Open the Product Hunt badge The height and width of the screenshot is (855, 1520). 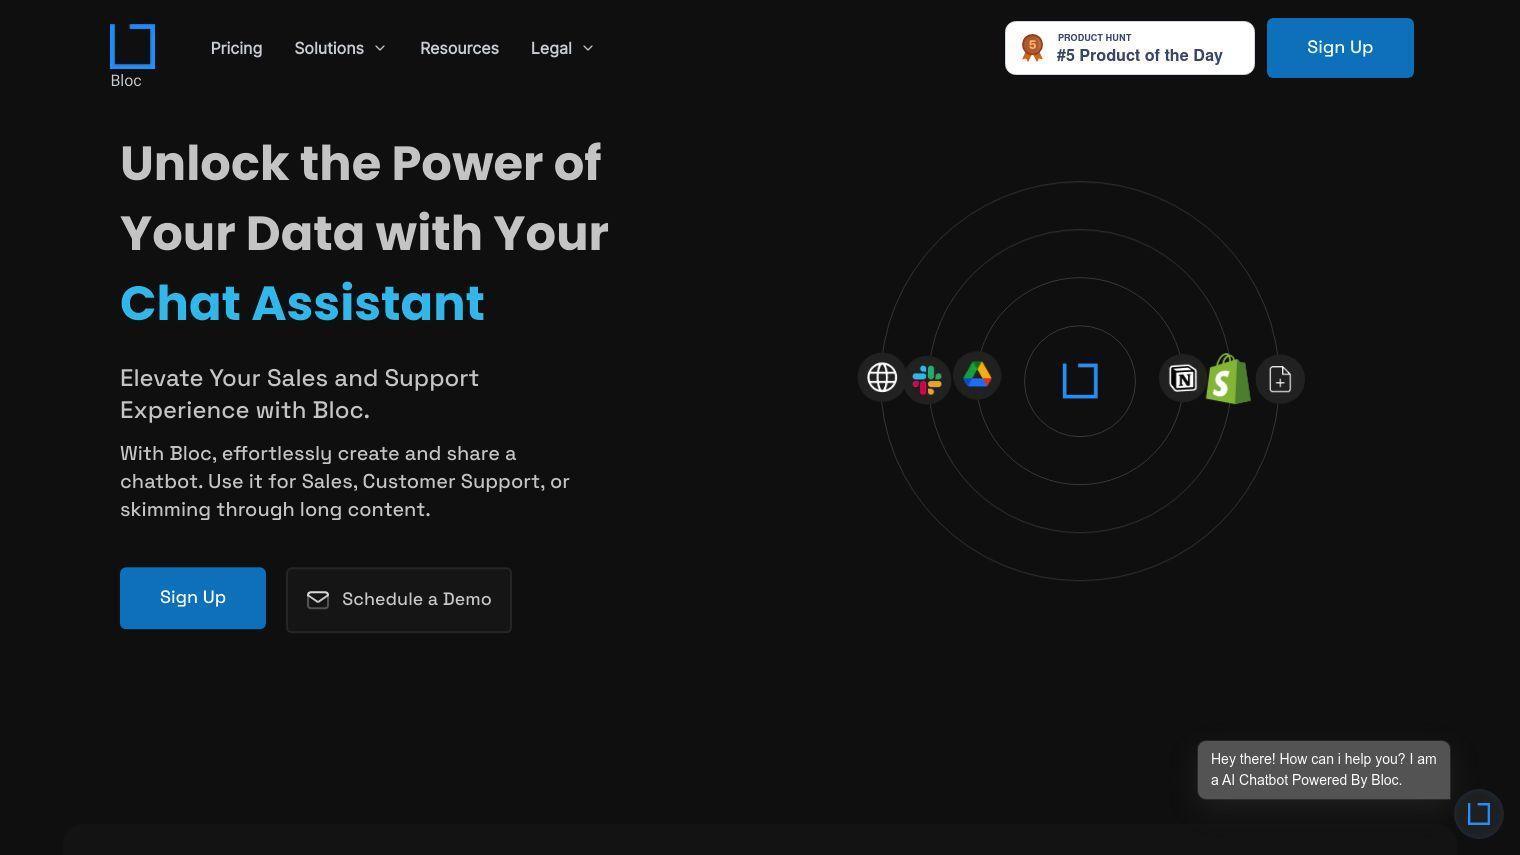[x=1129, y=48]
